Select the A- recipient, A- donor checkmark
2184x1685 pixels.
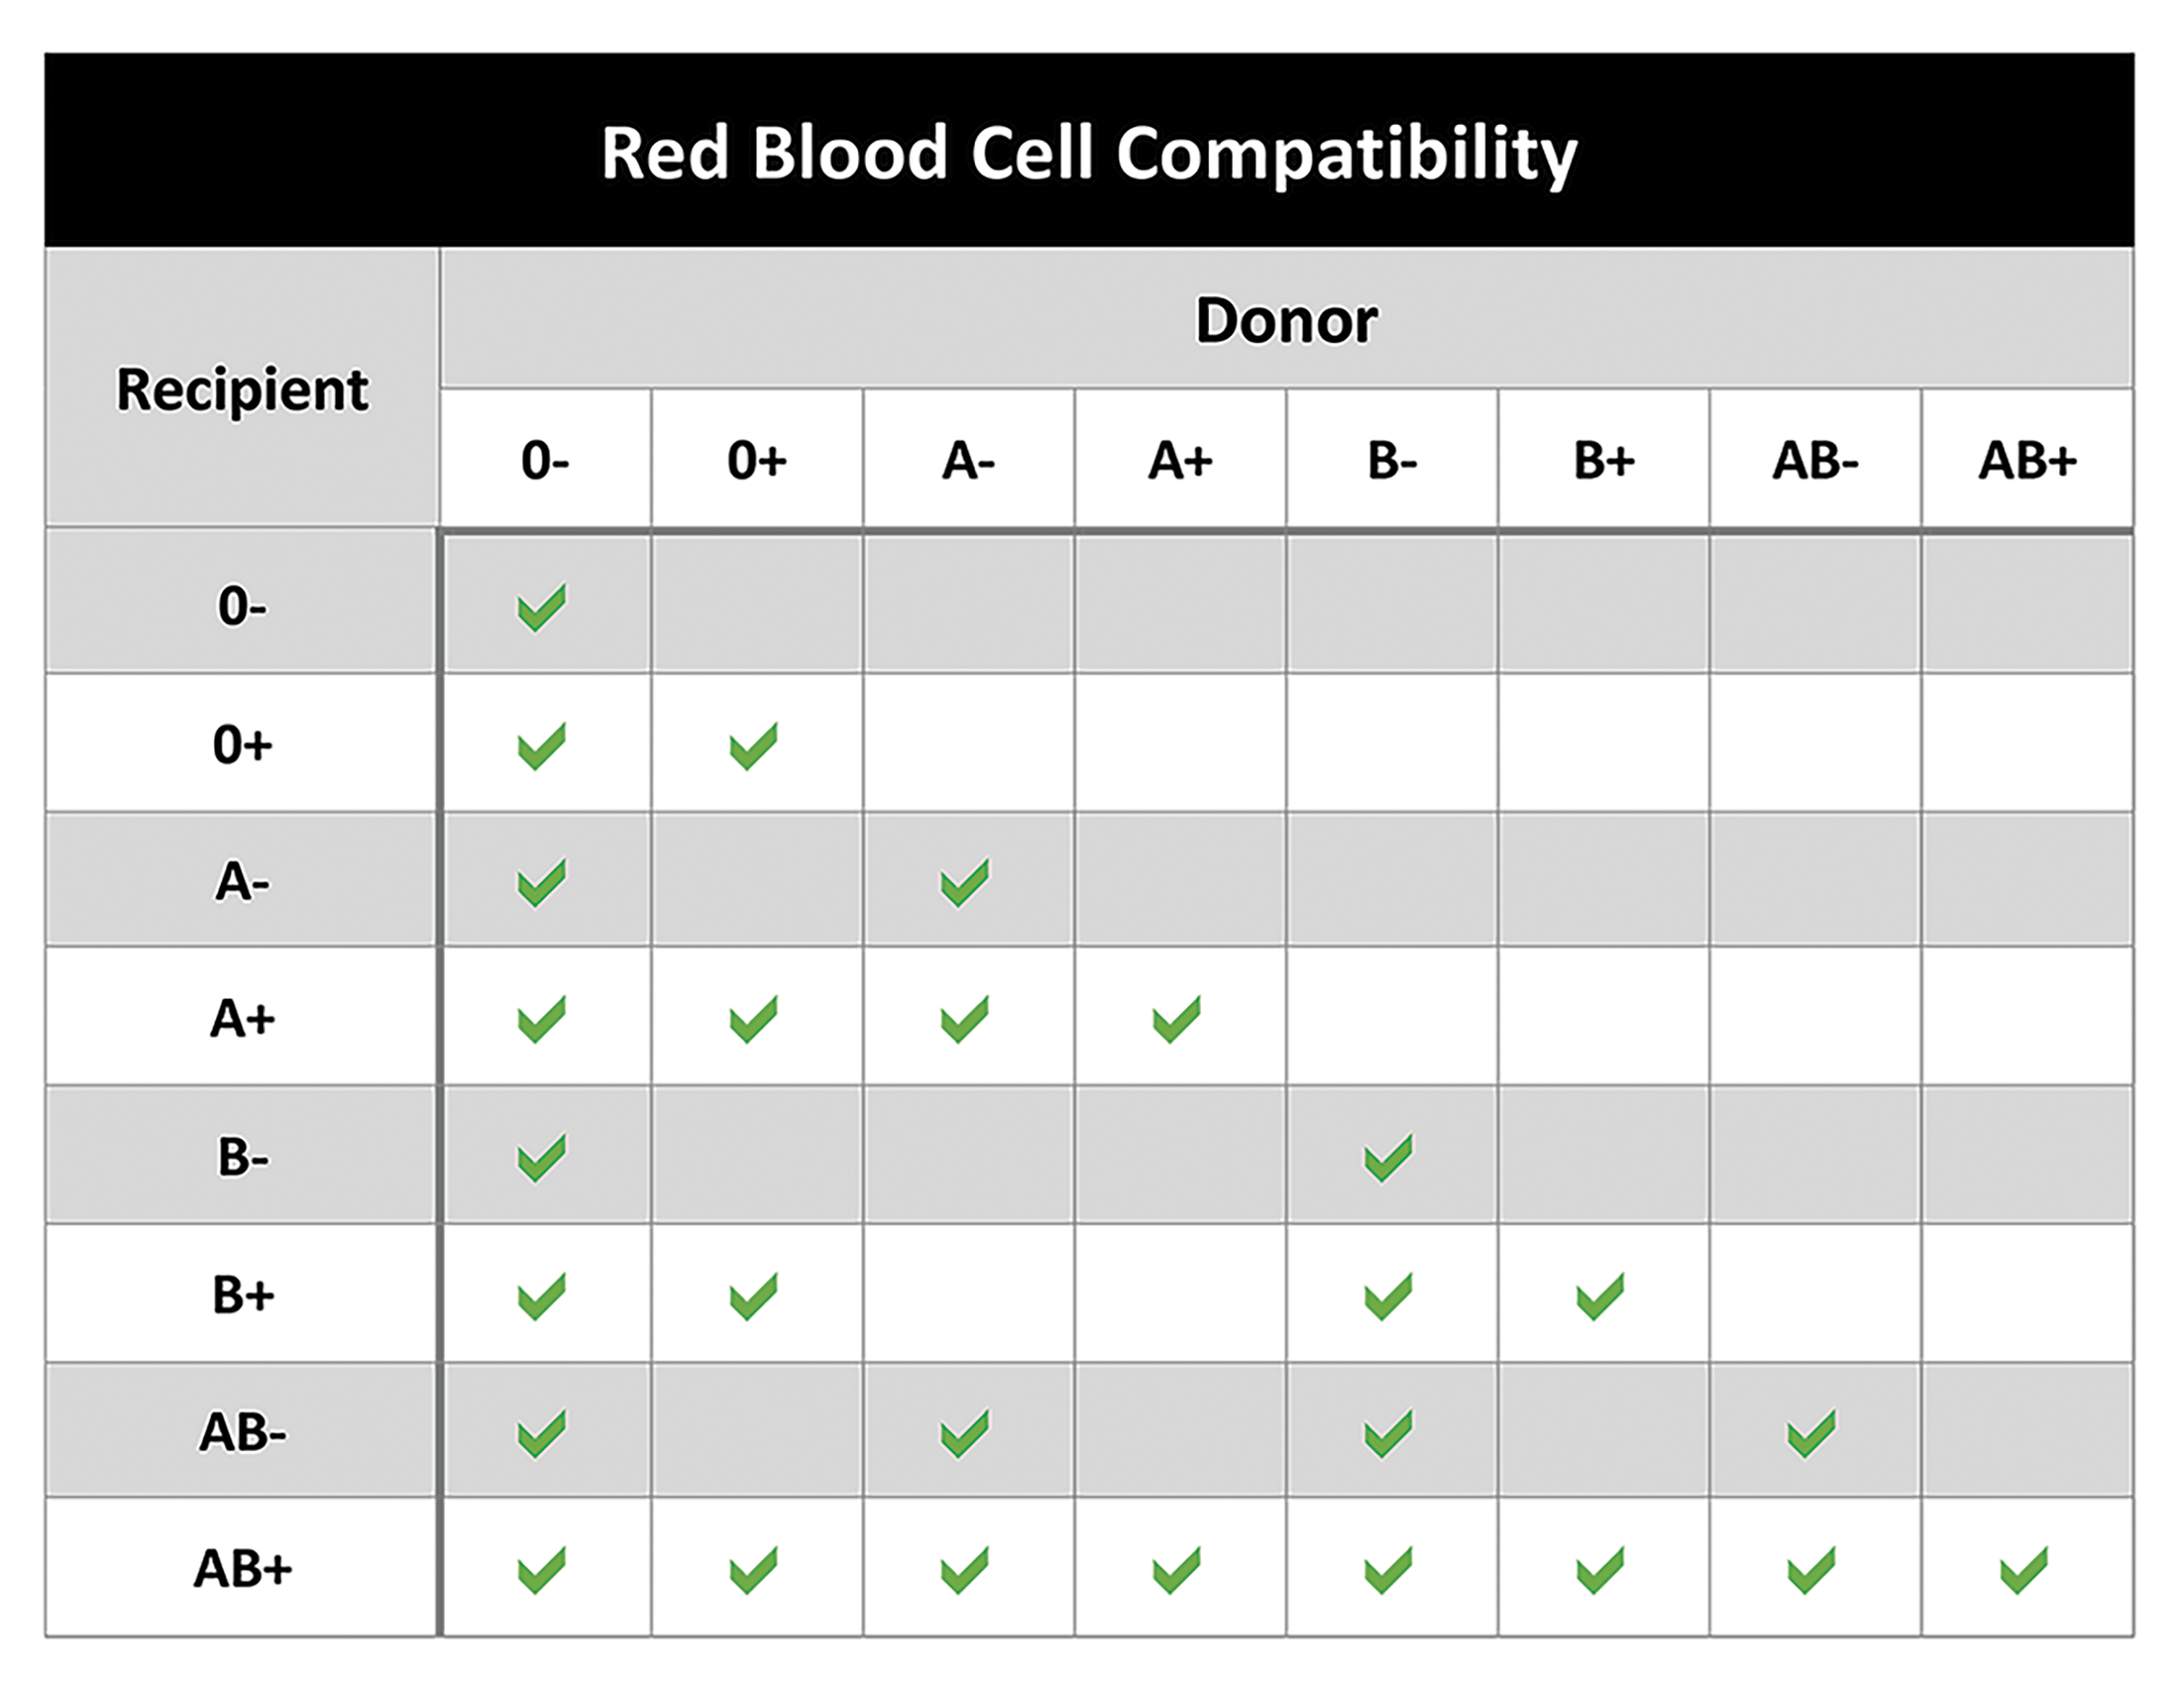point(965,882)
